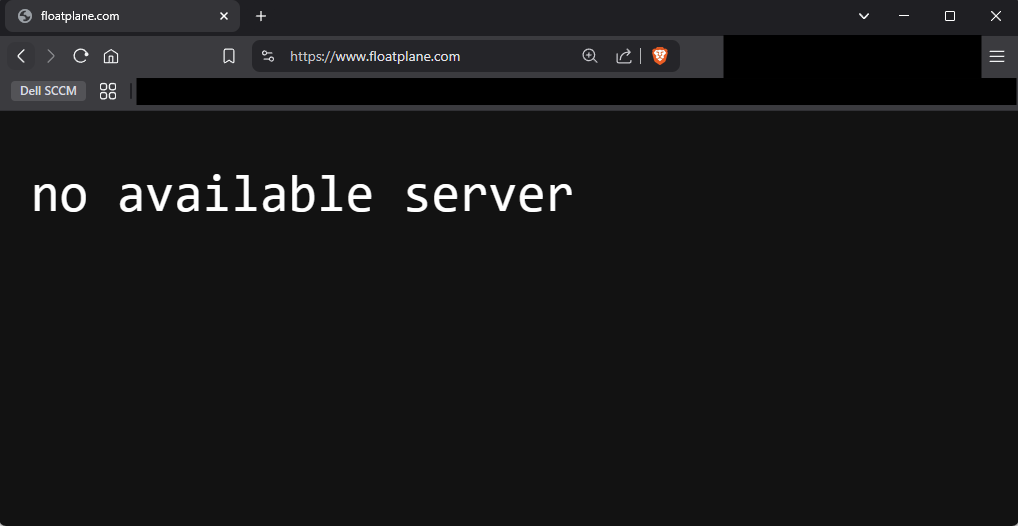The image size is (1018, 526).
Task: Open the zoom magnifier icon in address bar
Action: (x=590, y=56)
